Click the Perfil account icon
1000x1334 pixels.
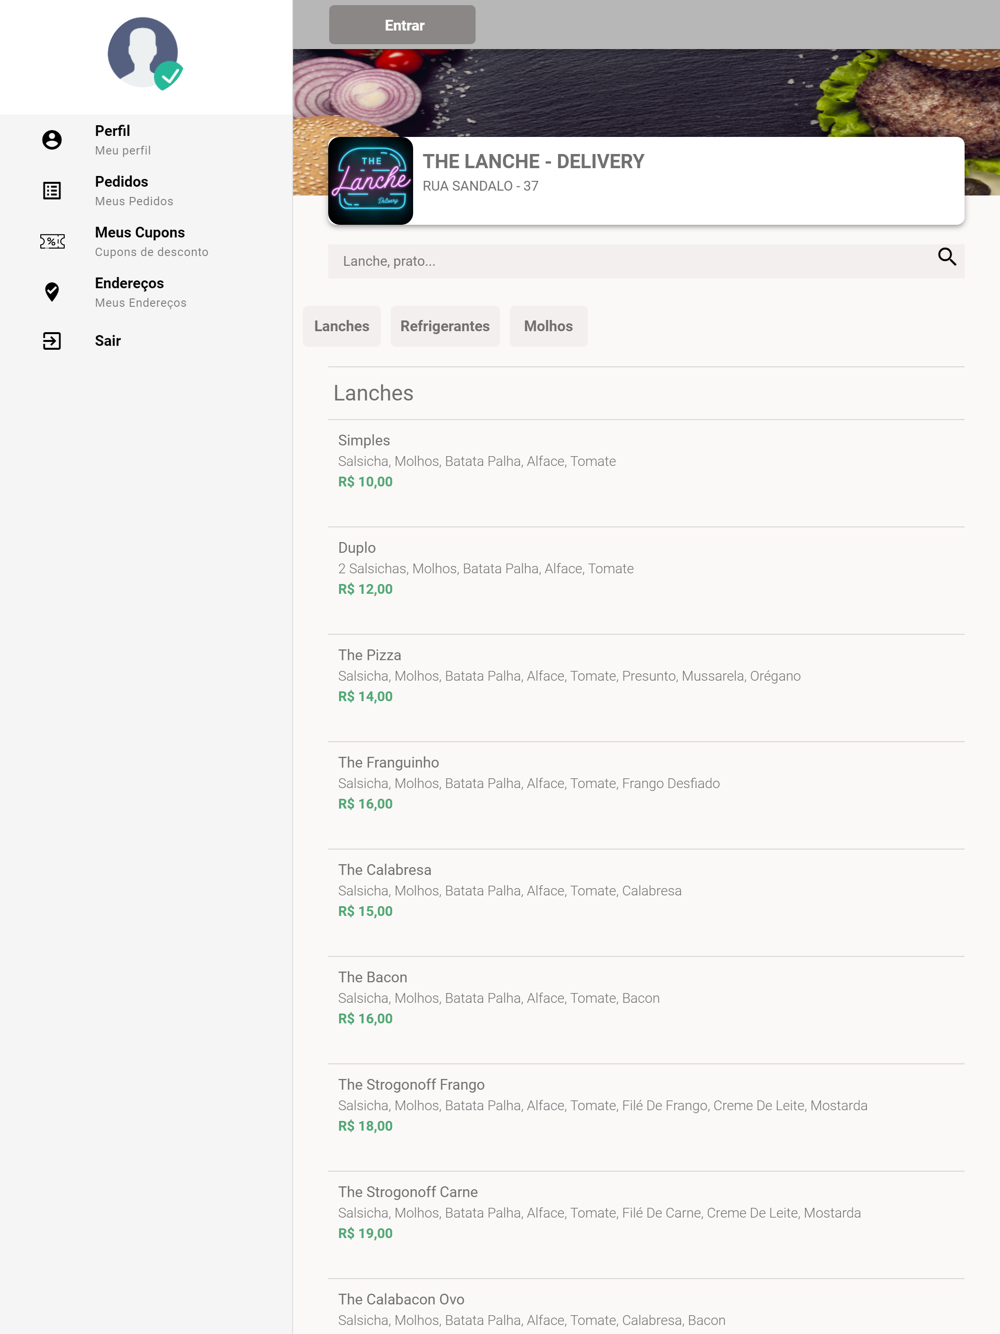click(52, 140)
